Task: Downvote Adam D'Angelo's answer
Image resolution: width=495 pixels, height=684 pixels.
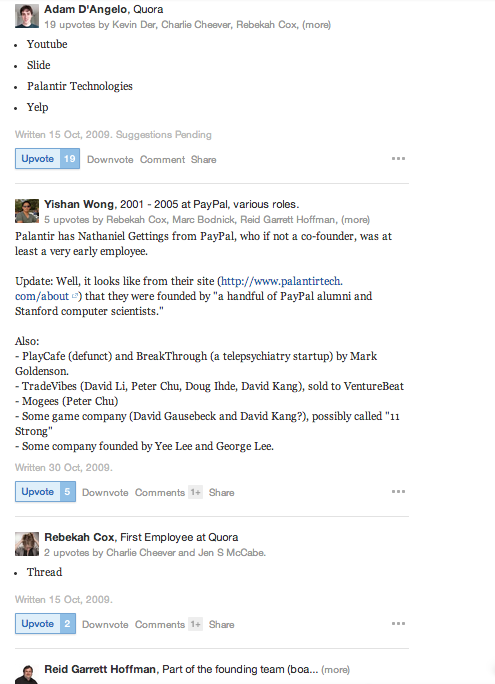Action: point(110,160)
